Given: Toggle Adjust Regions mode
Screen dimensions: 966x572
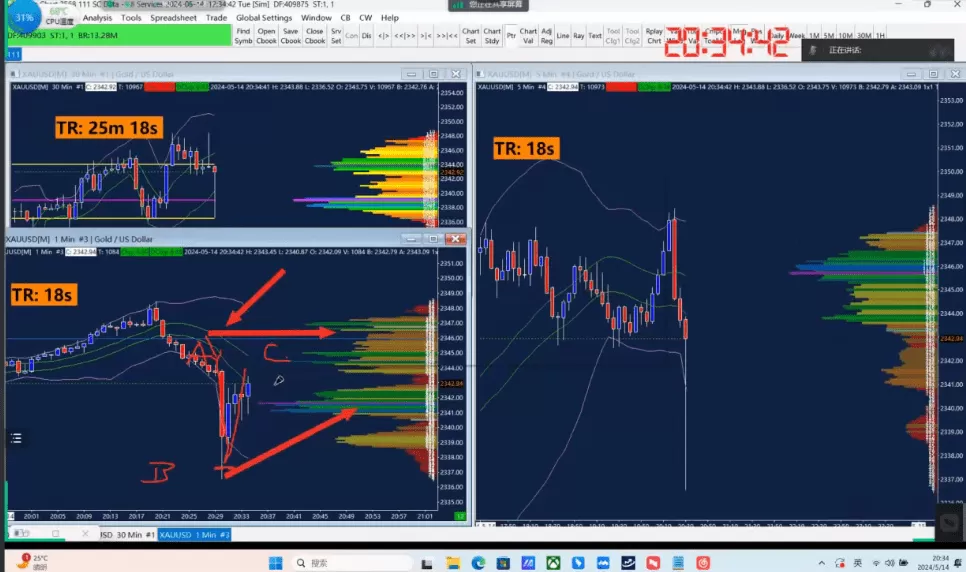Looking at the screenshot, I should point(546,36).
